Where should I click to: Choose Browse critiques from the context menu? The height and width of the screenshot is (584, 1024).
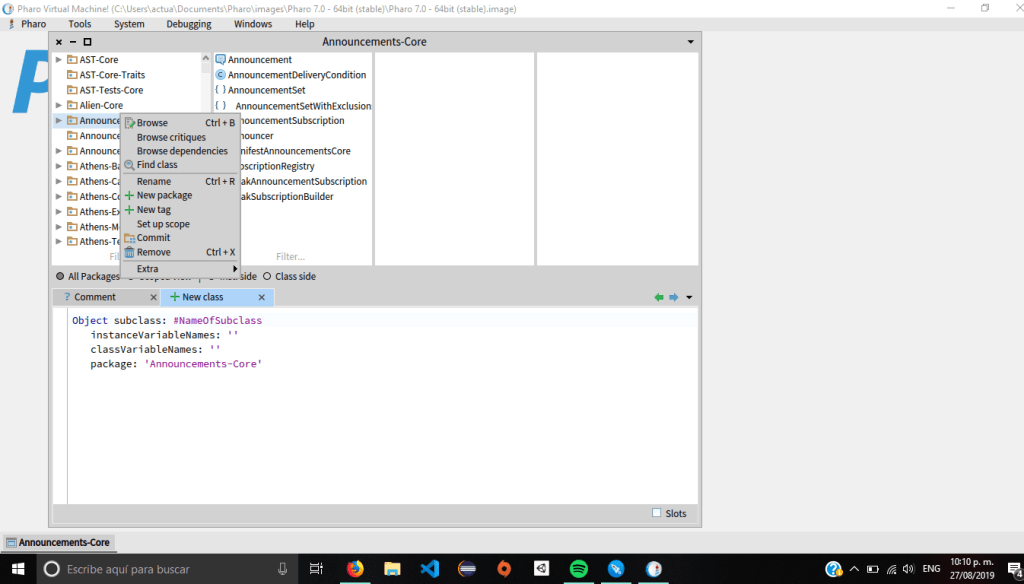point(171,137)
